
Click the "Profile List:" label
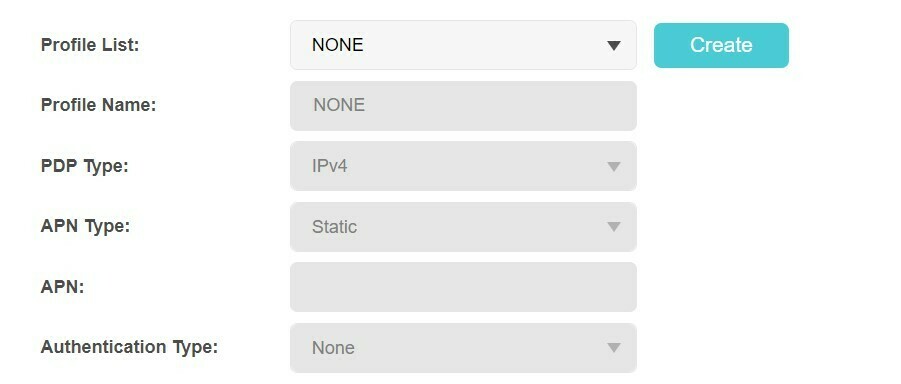[x=90, y=45]
